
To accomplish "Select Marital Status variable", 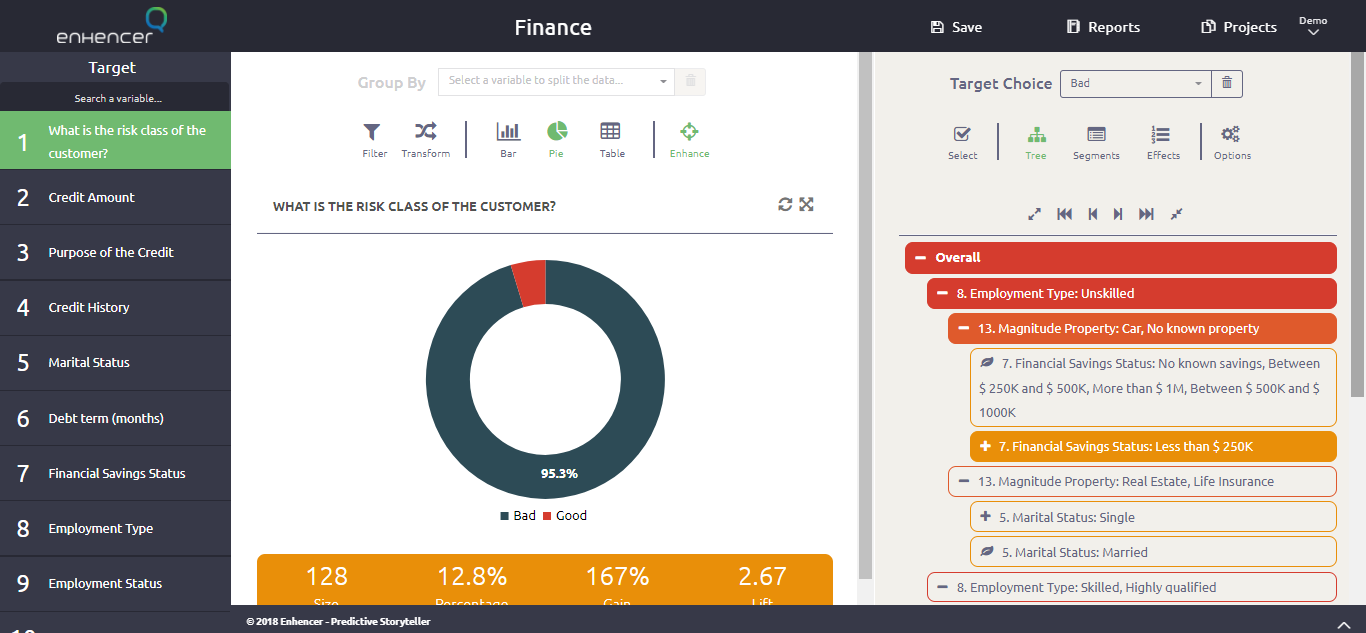I will pyautogui.click(x=115, y=362).
